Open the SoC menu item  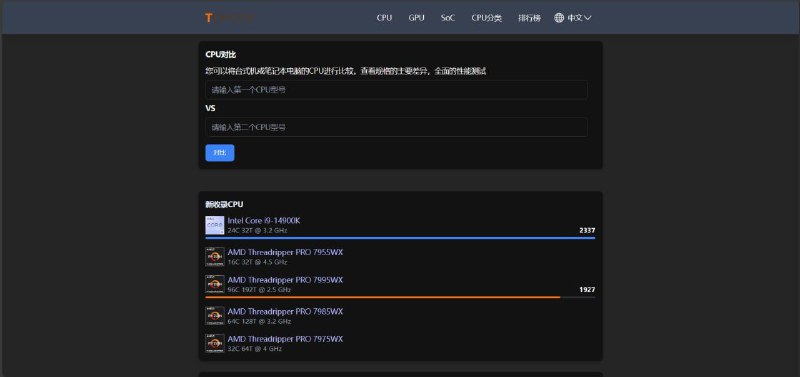[x=448, y=18]
